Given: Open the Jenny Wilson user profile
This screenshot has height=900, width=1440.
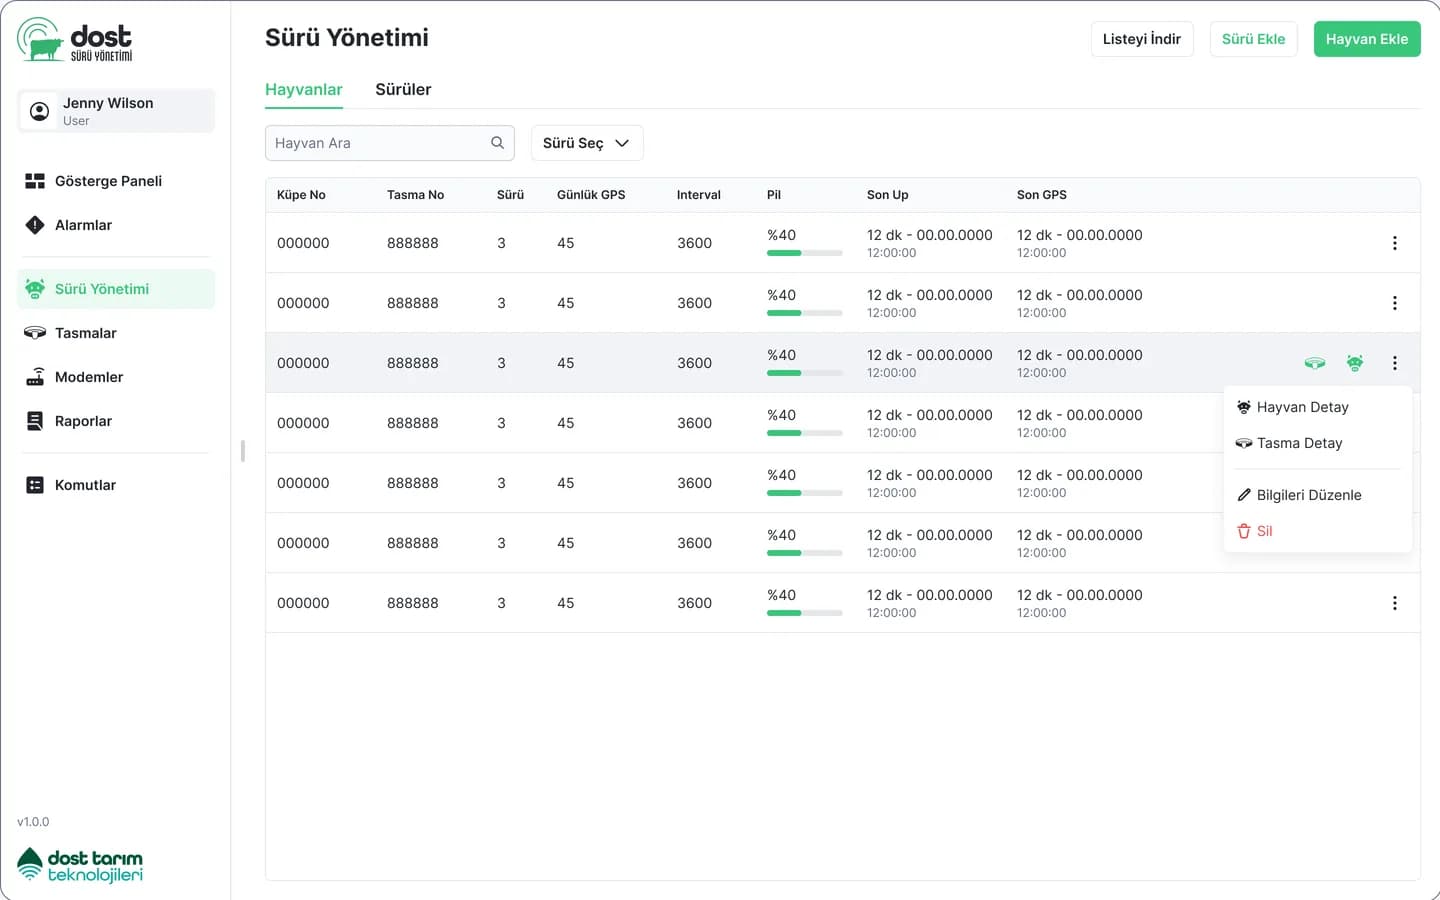Looking at the screenshot, I should tap(116, 111).
